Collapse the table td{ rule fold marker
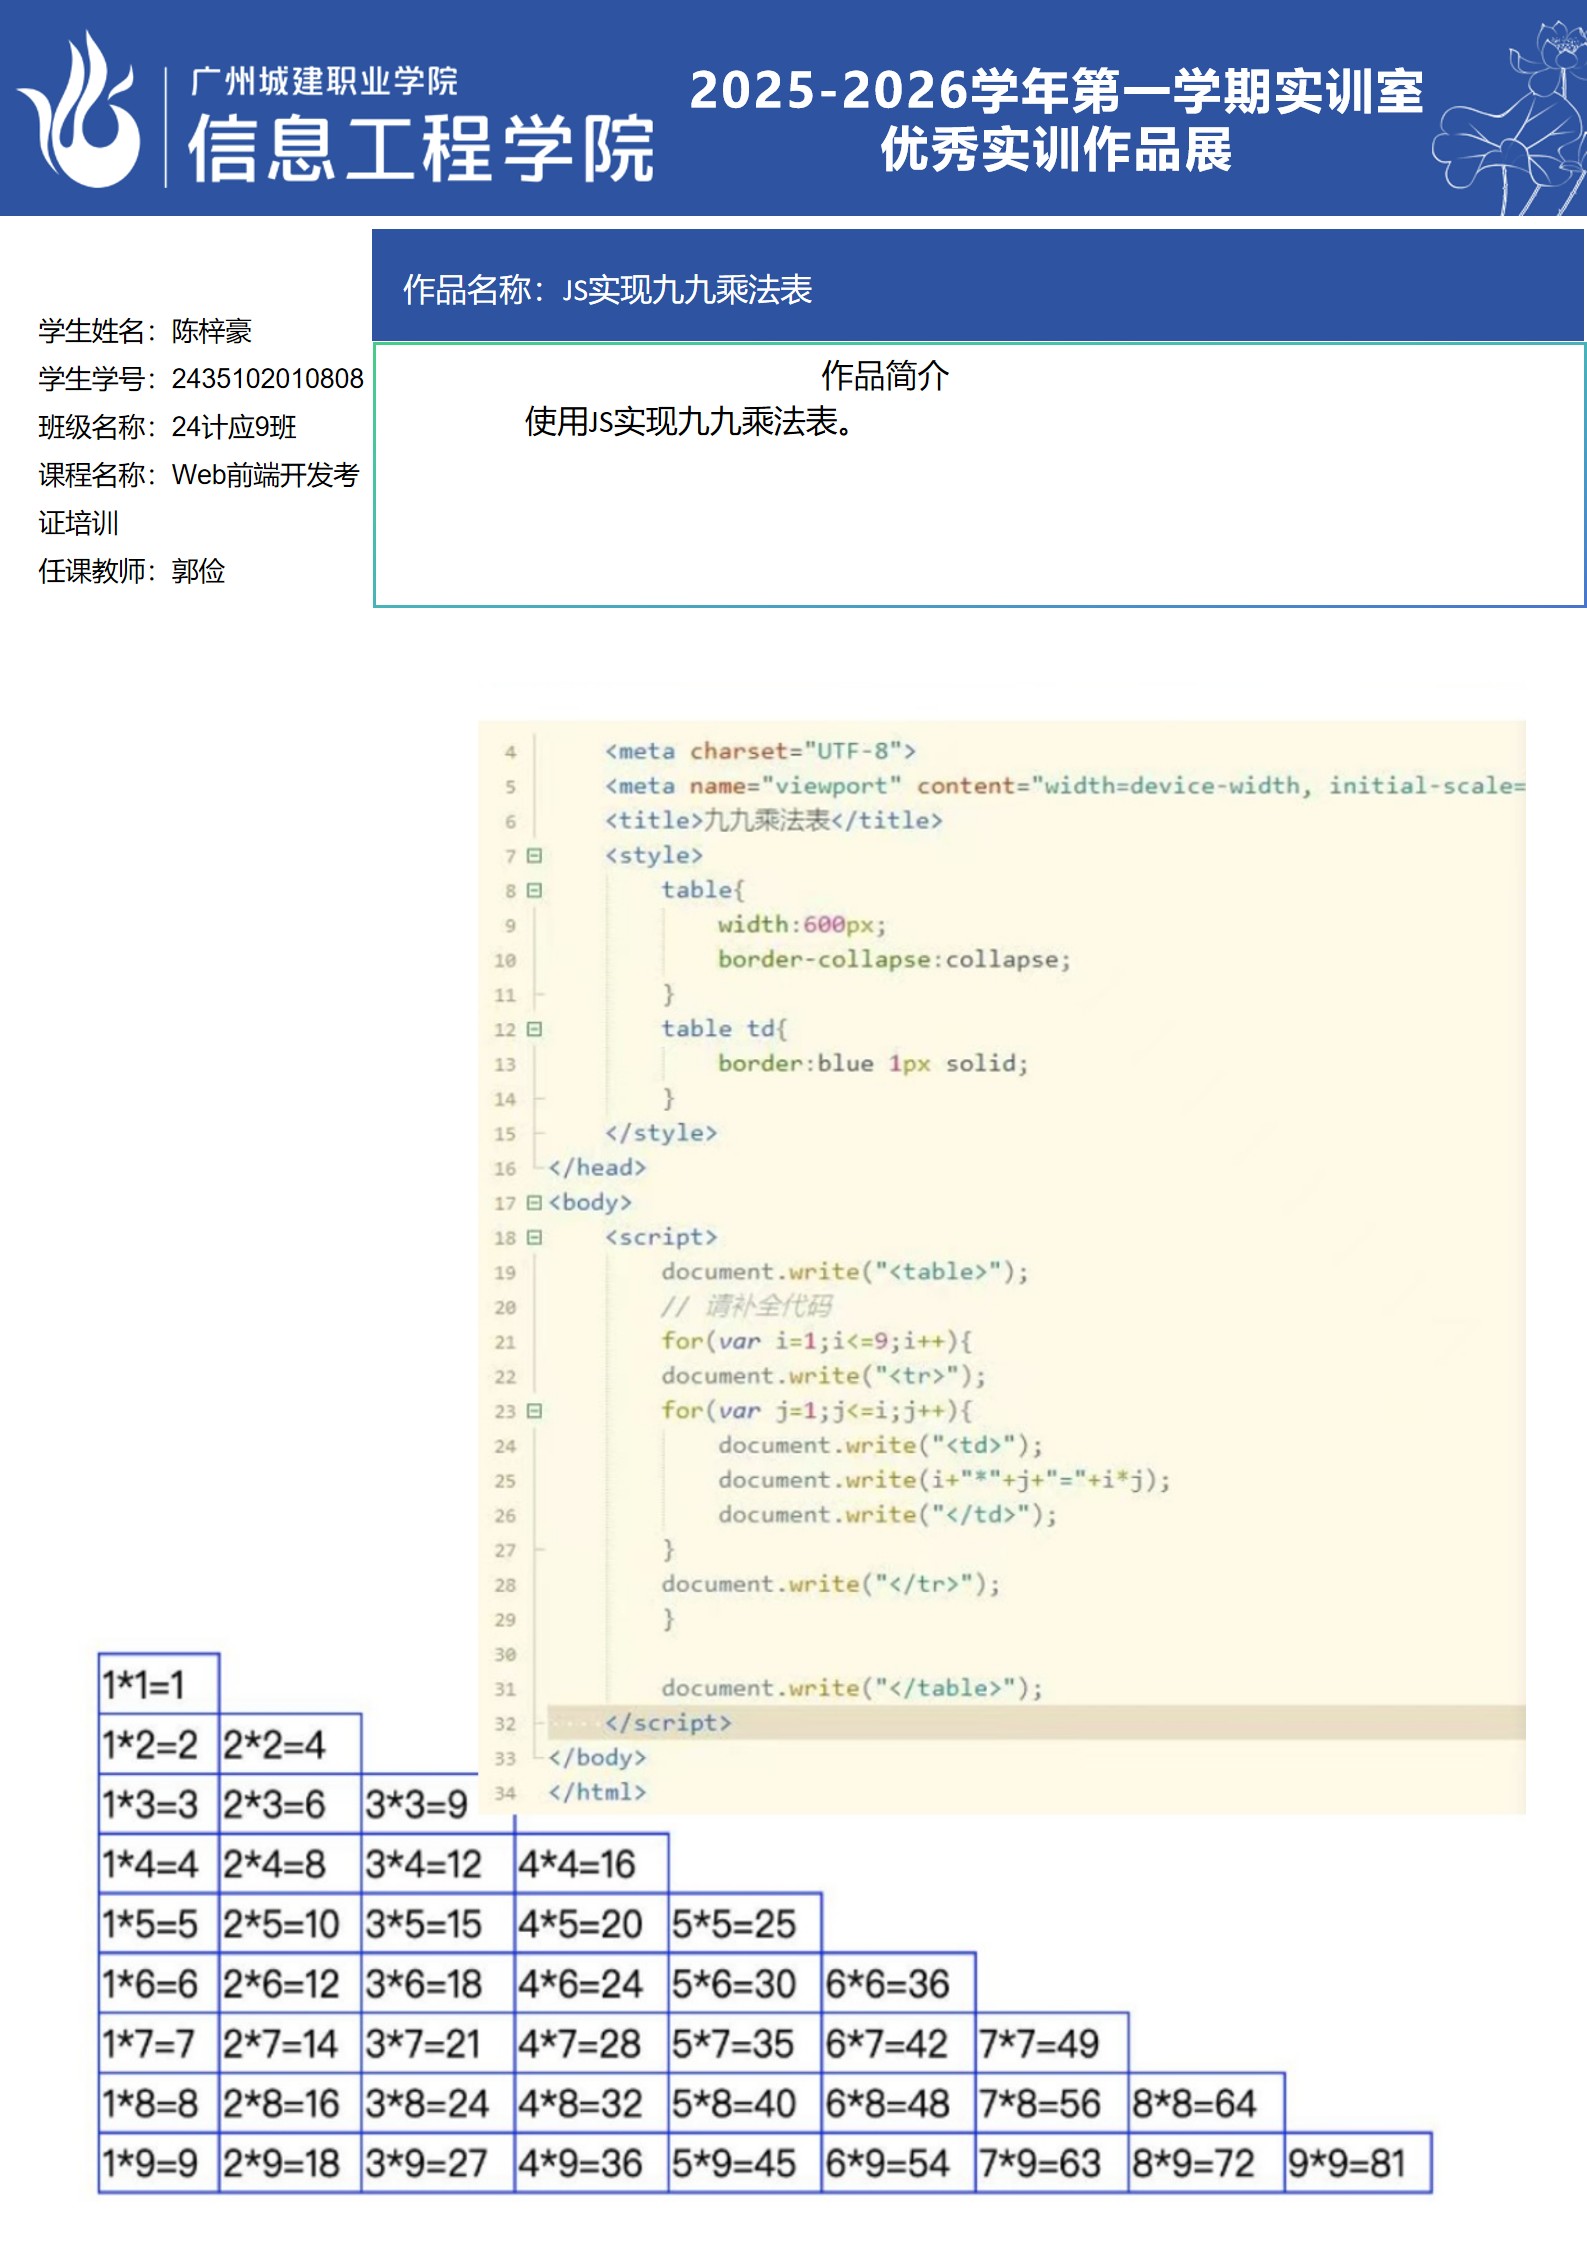 click(x=534, y=1029)
